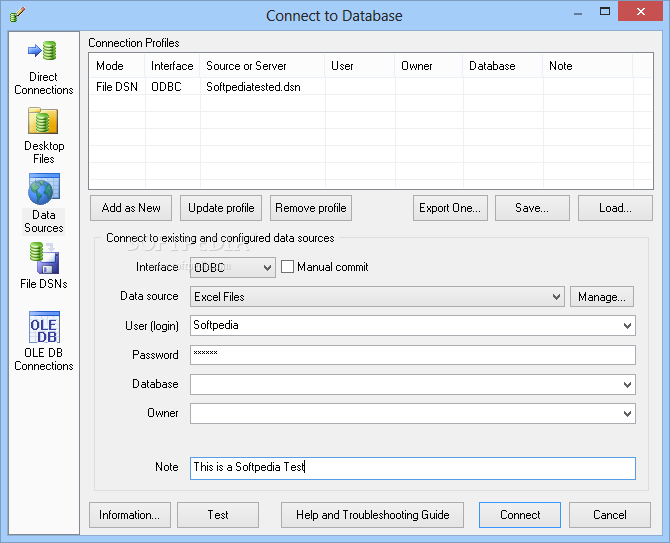Choose the Data Sources globe icon
Image resolution: width=670 pixels, height=543 pixels.
(x=44, y=189)
